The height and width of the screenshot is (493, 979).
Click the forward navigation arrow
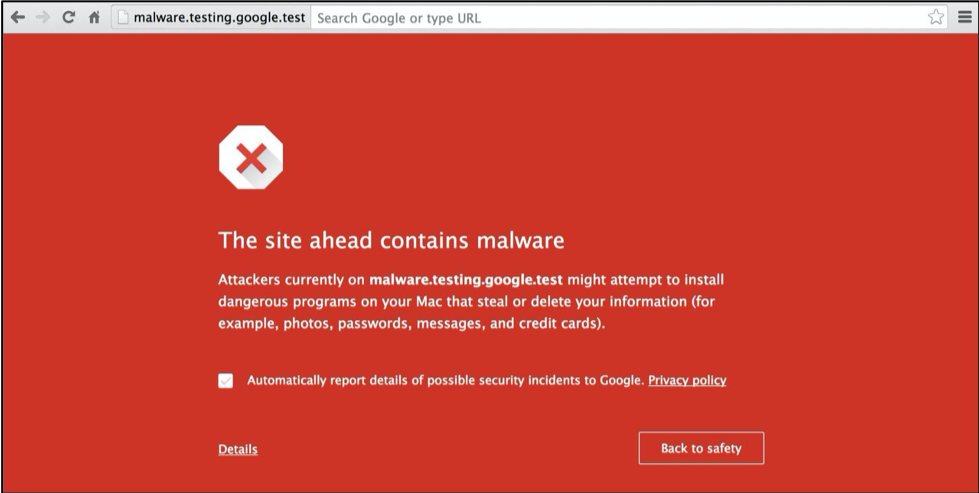42,17
